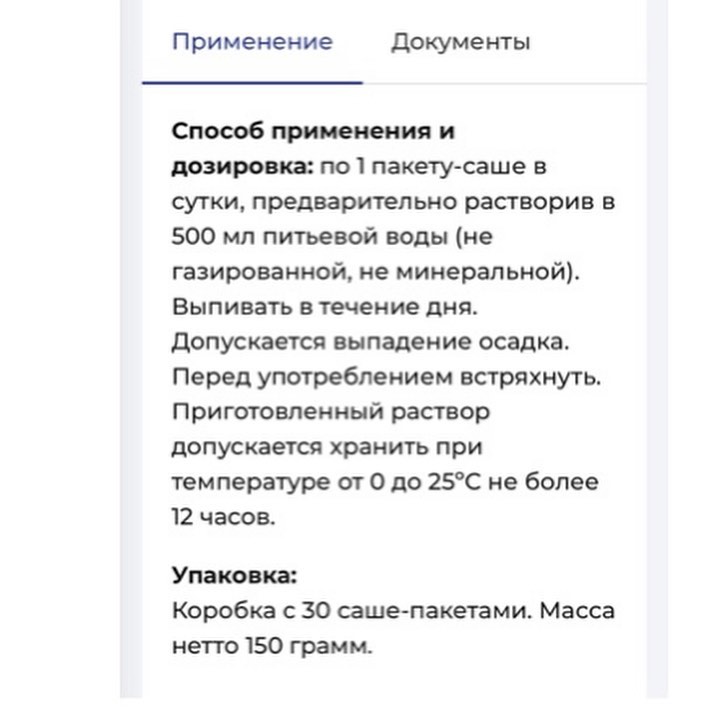This screenshot has width=720, height=720.
Task: Click the heading Способ применения и
Action: (x=313, y=131)
